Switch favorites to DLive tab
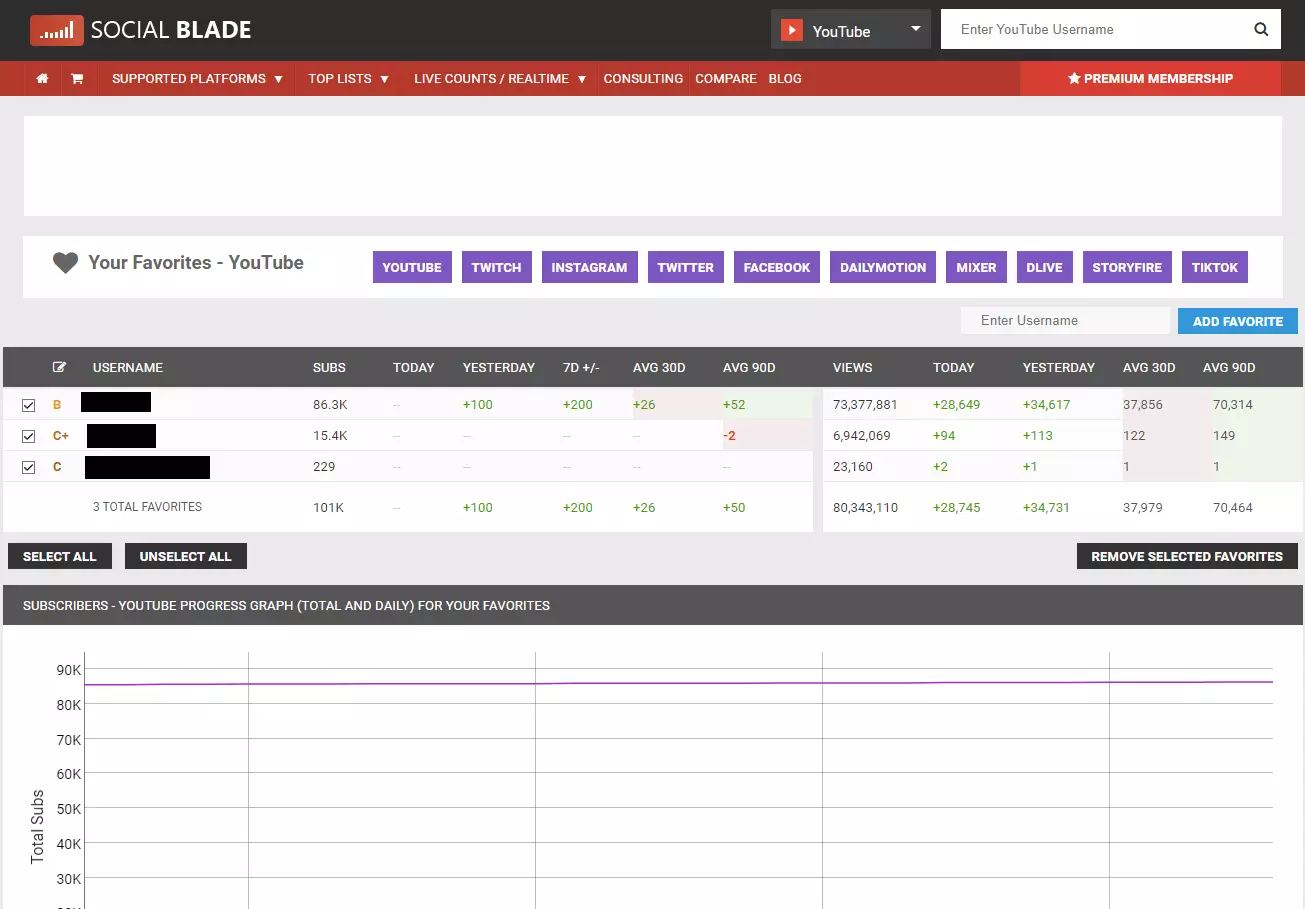 coord(1044,267)
